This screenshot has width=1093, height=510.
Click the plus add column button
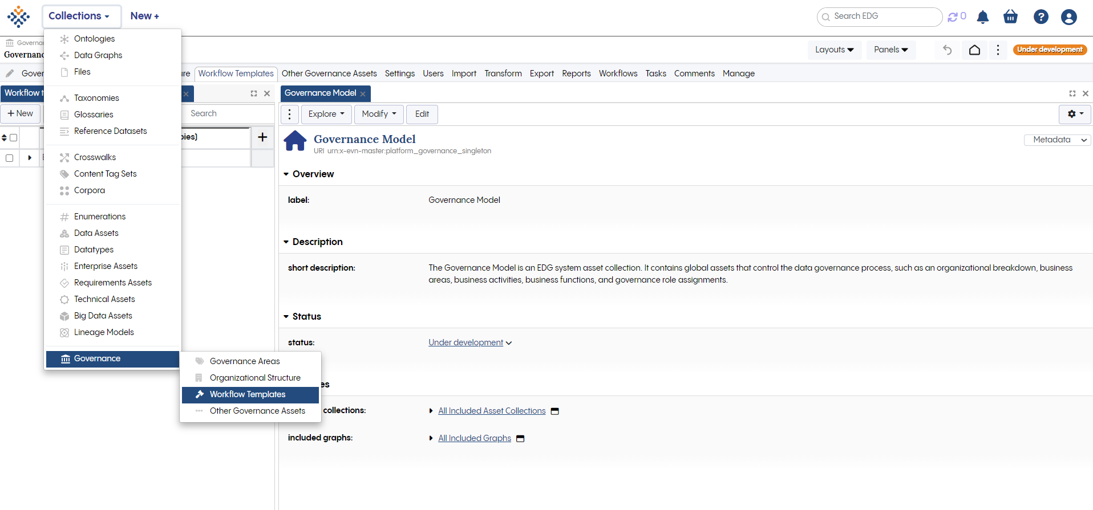click(x=263, y=137)
